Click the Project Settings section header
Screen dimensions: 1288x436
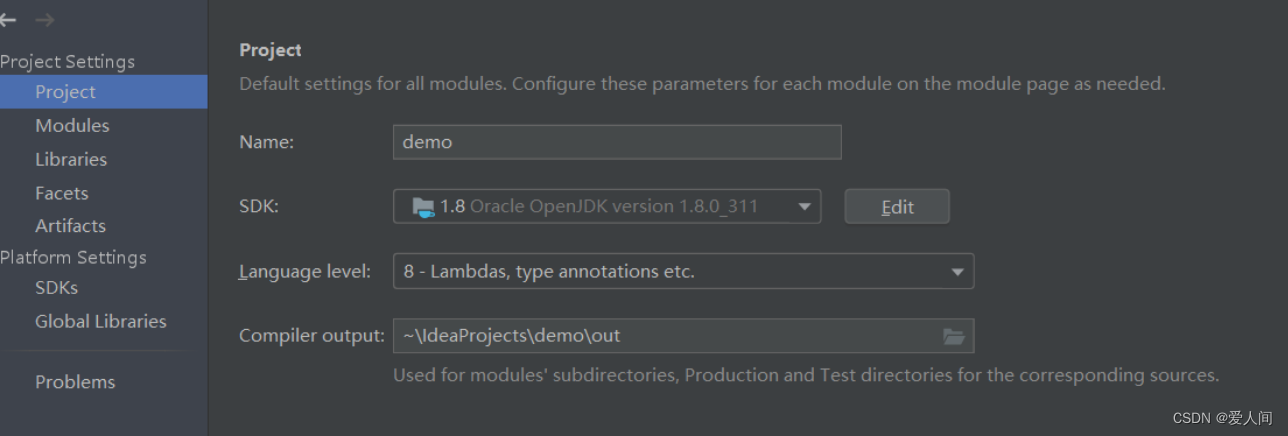coord(67,62)
